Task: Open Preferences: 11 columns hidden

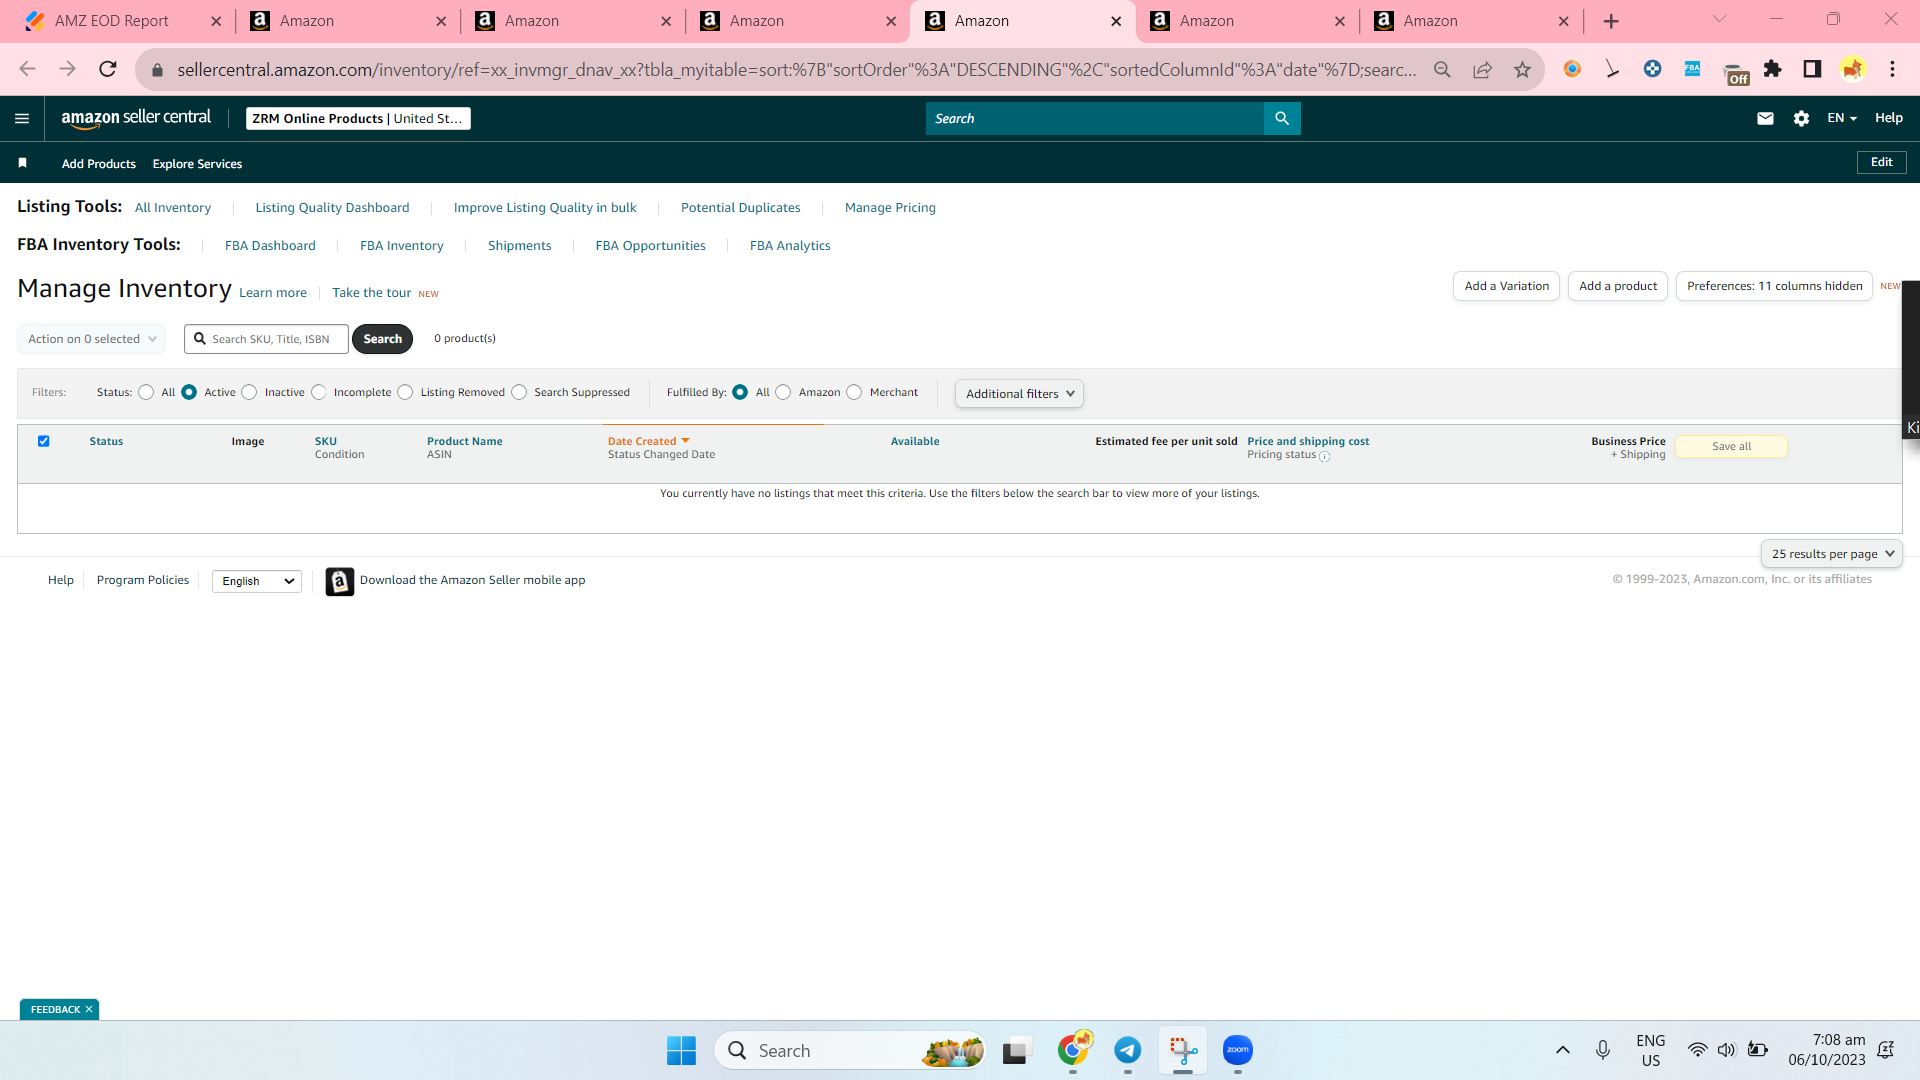Action: click(1774, 286)
